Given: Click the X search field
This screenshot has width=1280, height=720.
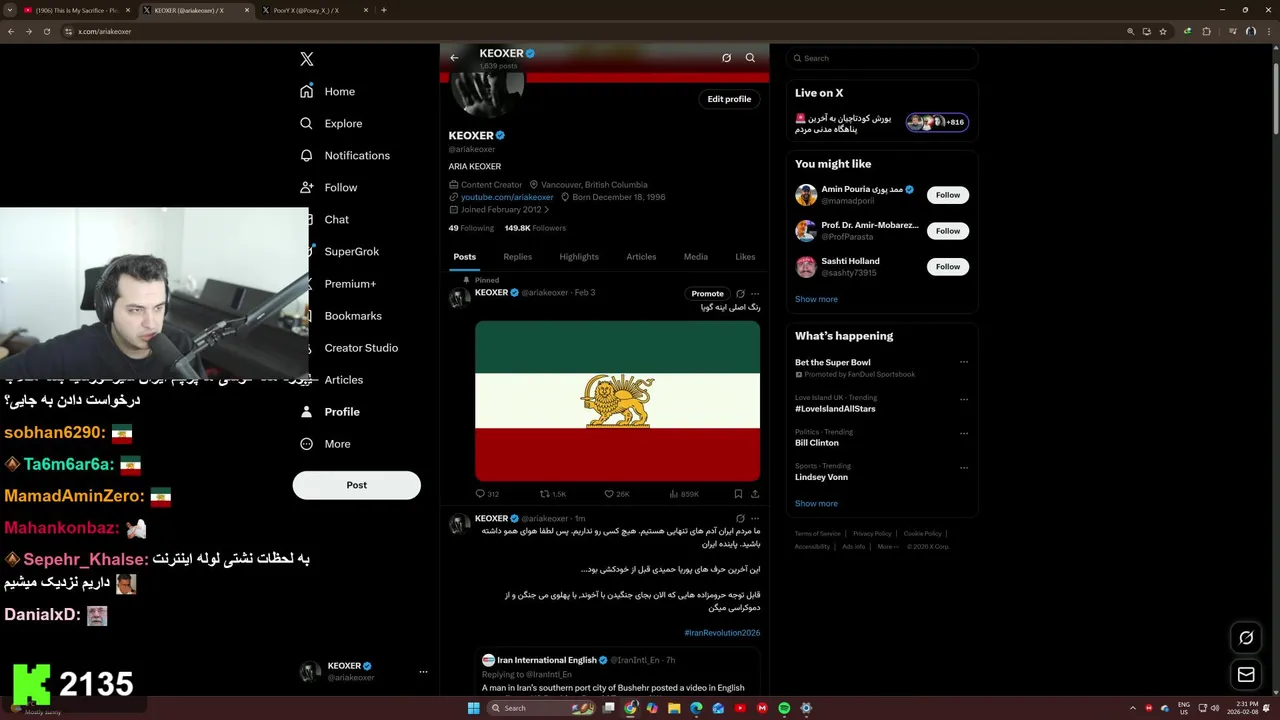Looking at the screenshot, I should (x=881, y=58).
